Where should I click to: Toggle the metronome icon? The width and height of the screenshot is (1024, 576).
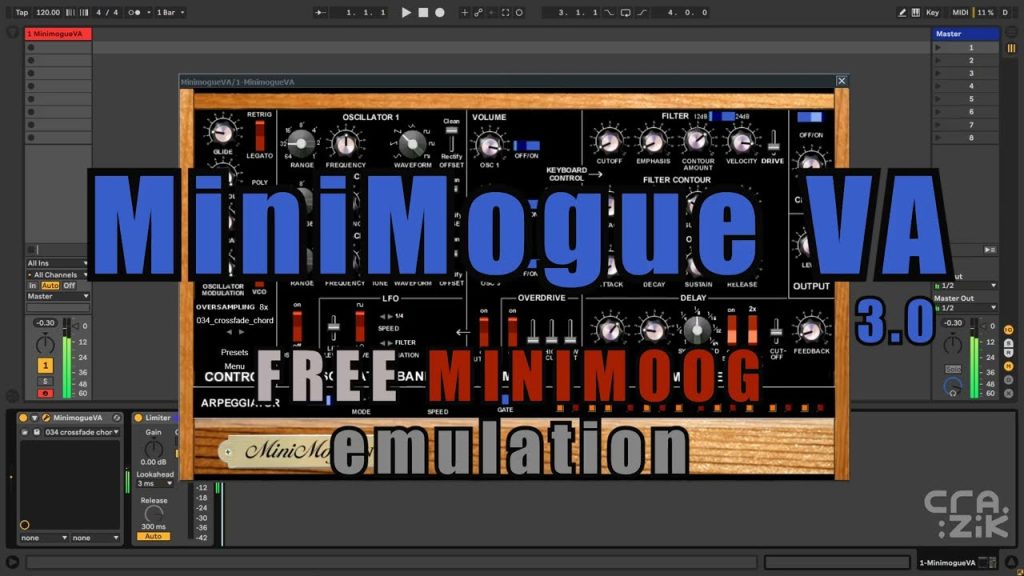[x=134, y=12]
